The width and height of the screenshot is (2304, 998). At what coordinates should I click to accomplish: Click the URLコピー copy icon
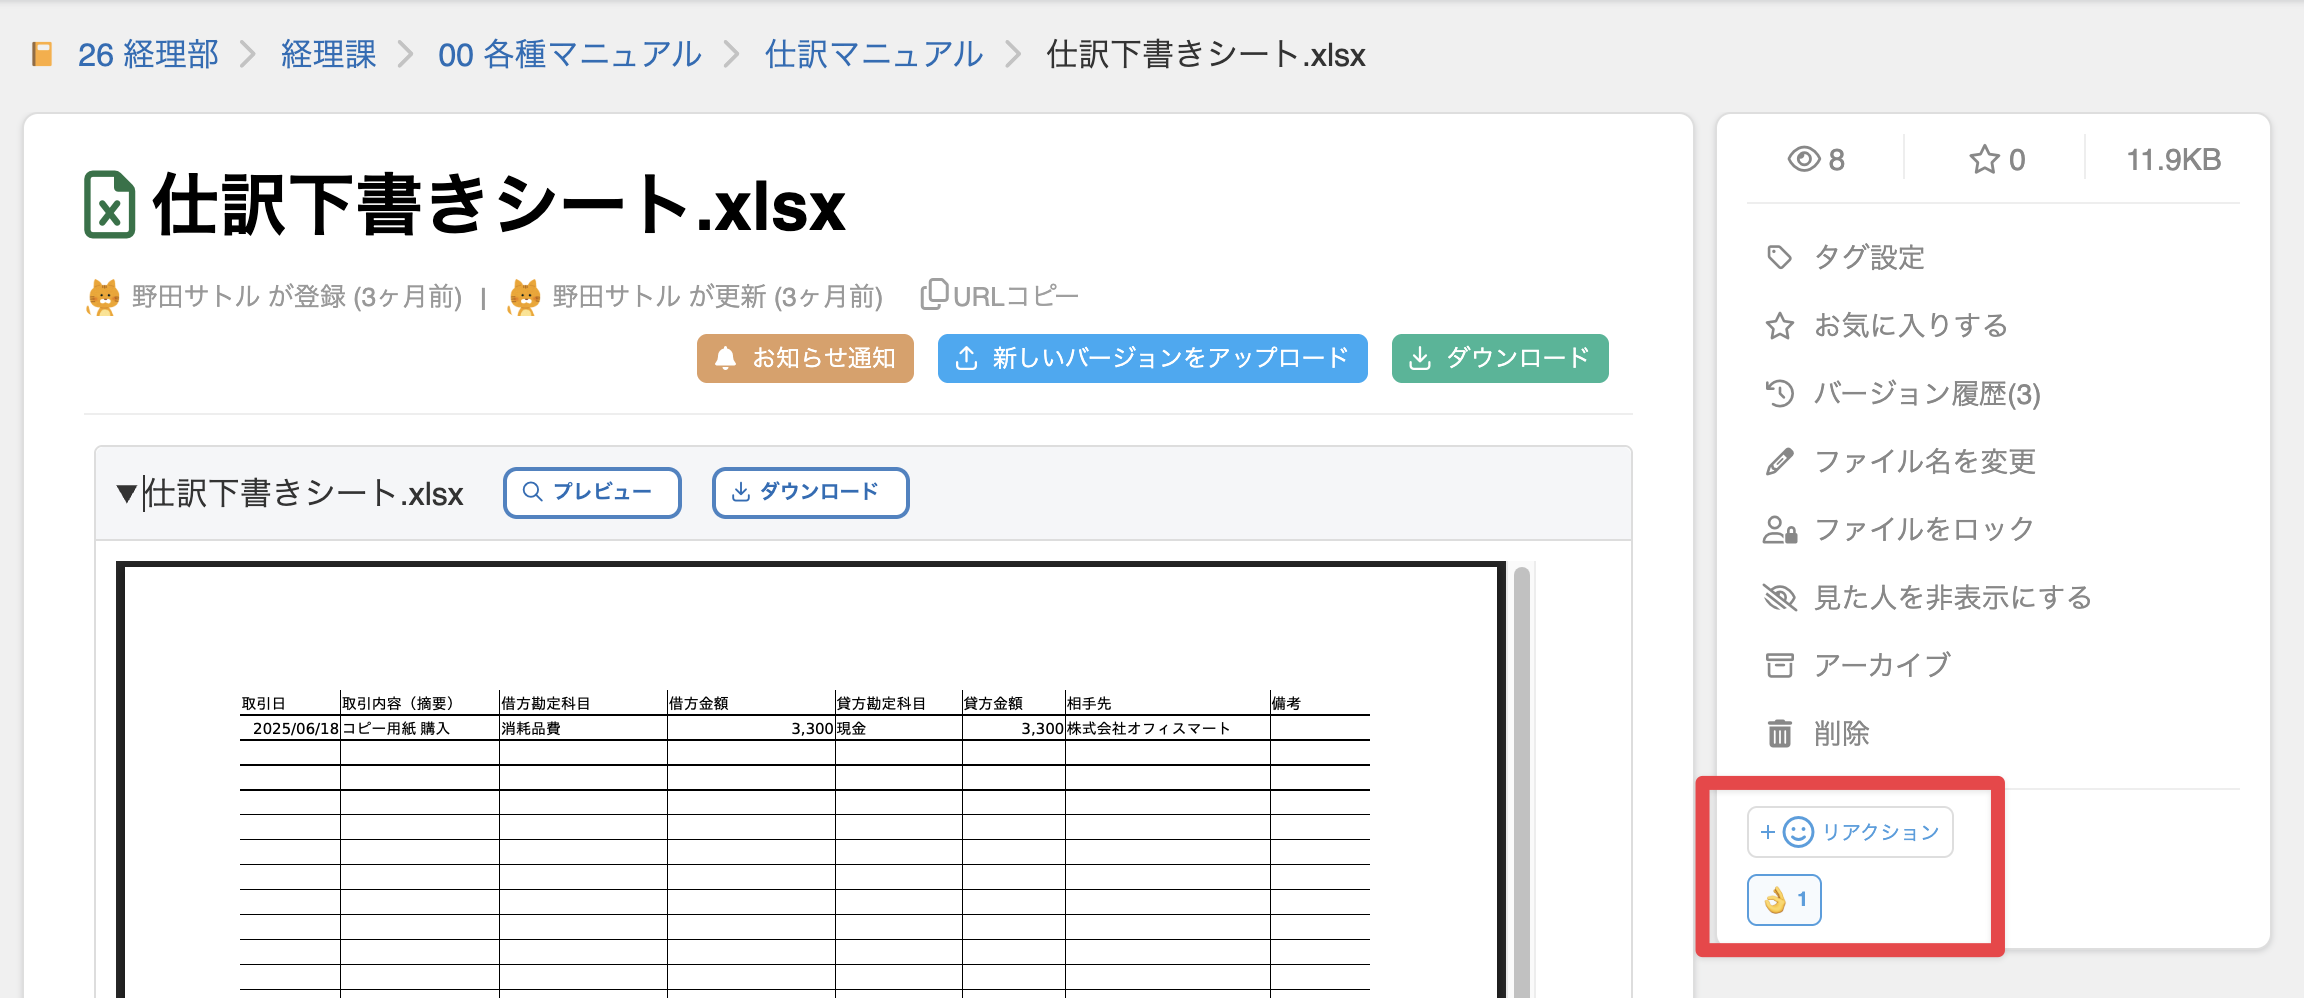(933, 295)
